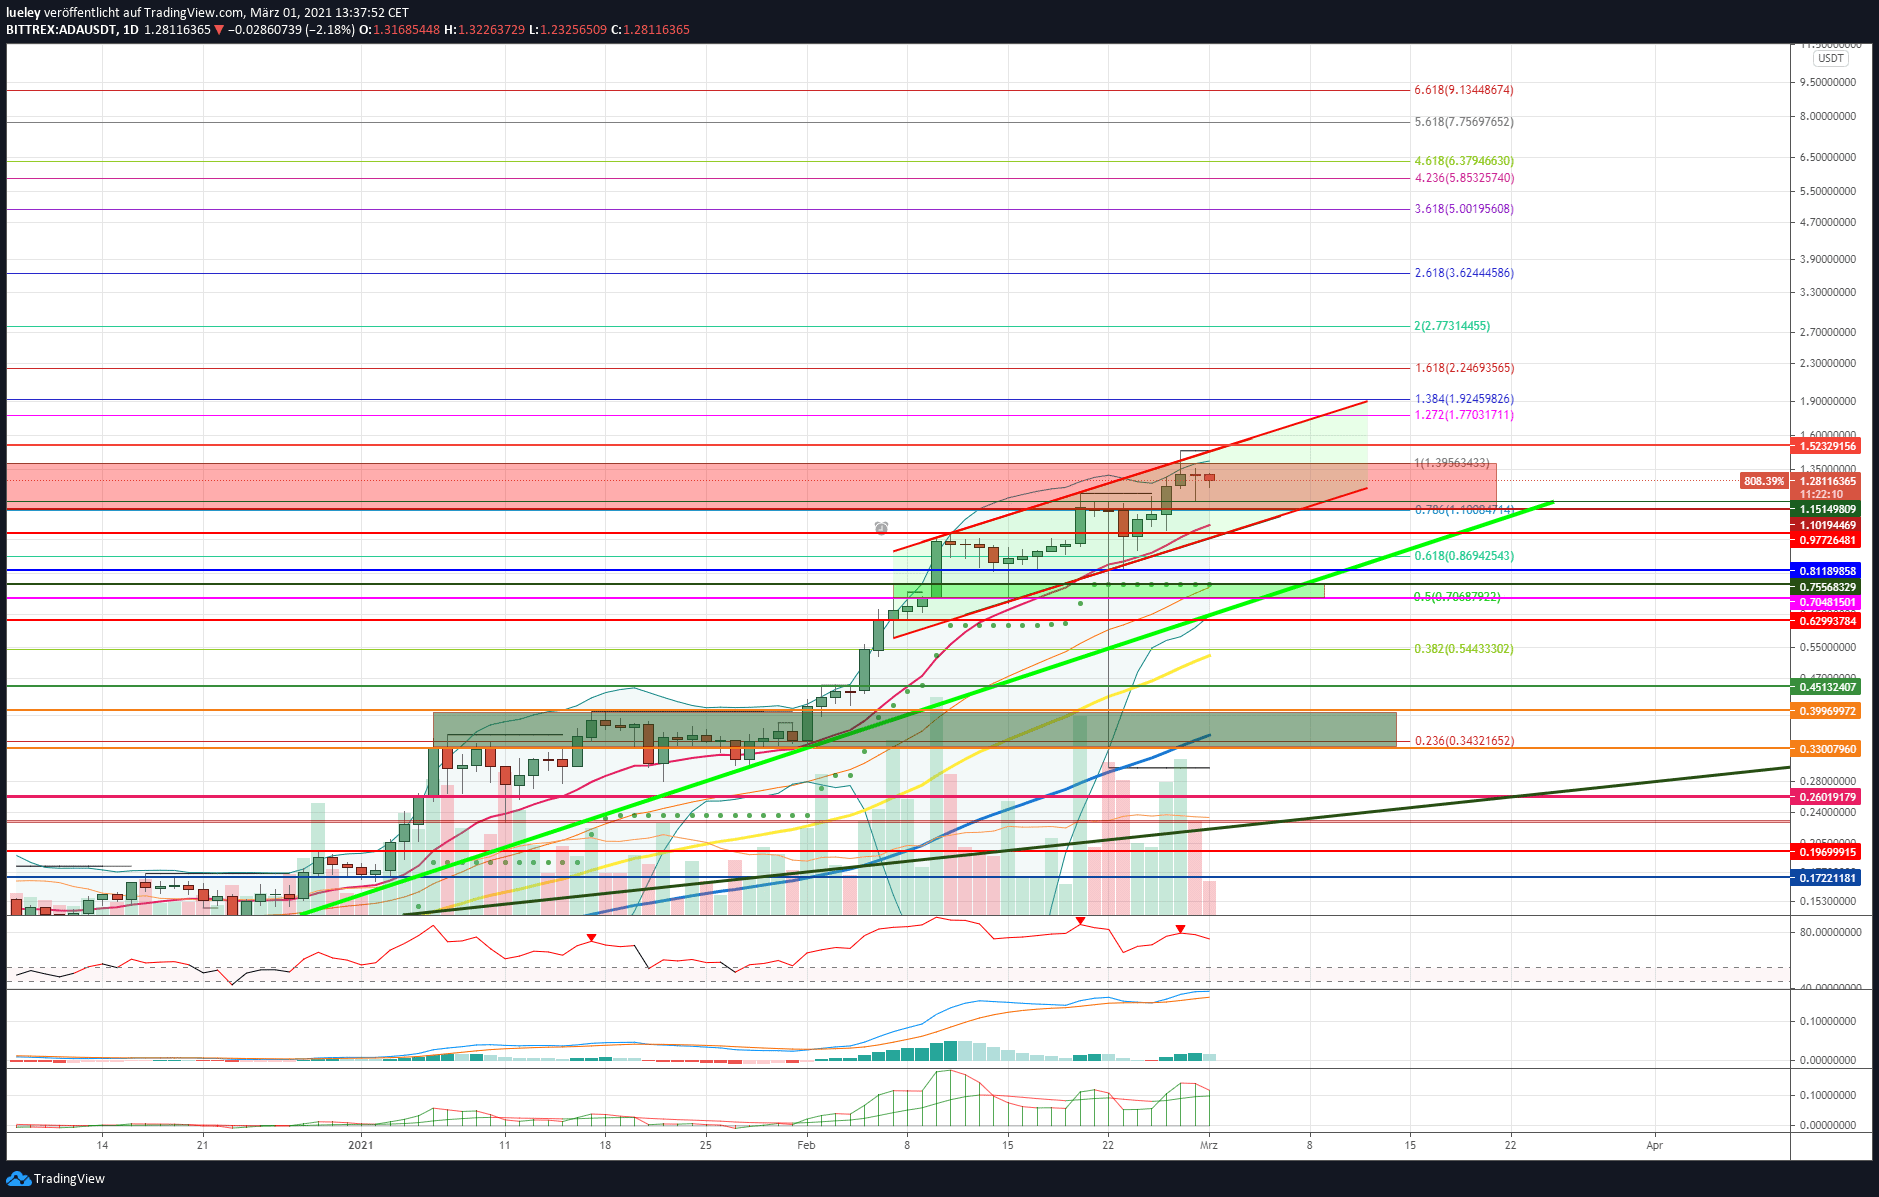Click the 0.382(0.54433302) Fibonacci label

[x=1464, y=649]
